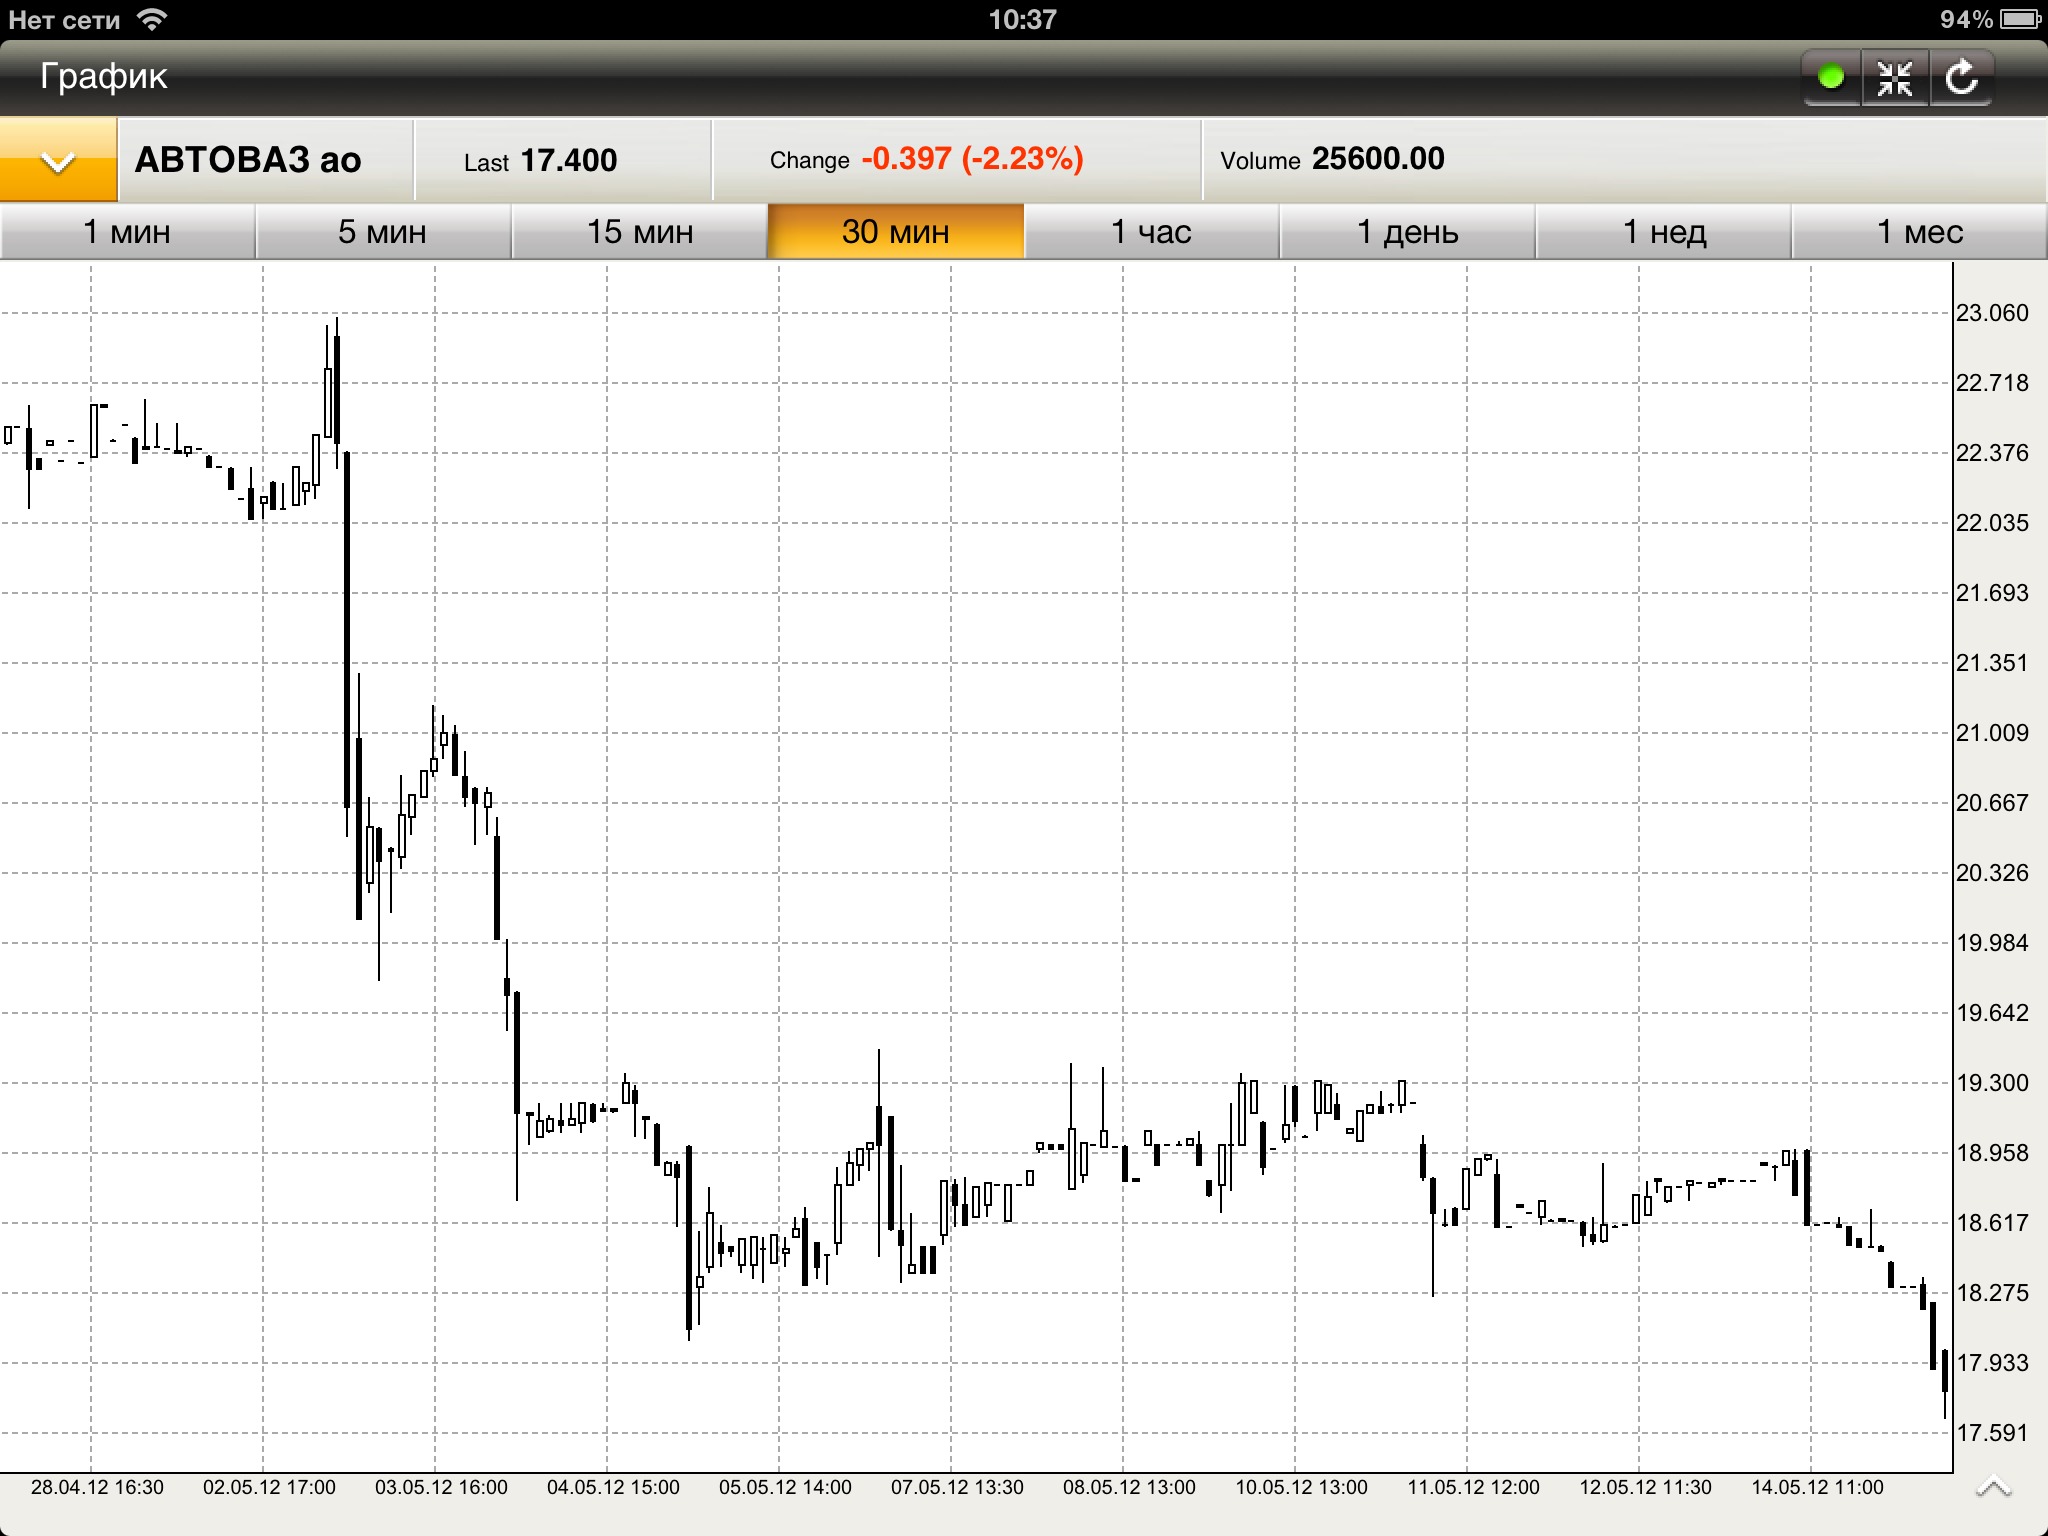Click the 23.060 price axis label

click(x=1992, y=313)
